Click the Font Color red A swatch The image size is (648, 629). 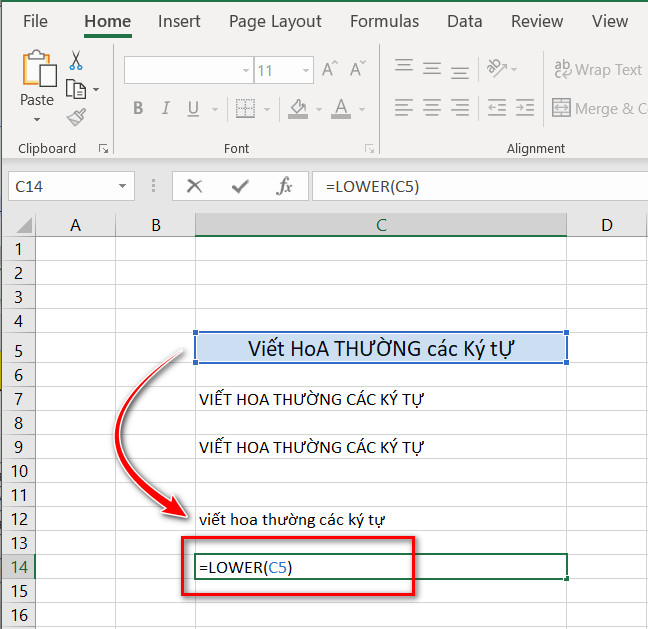pos(341,109)
